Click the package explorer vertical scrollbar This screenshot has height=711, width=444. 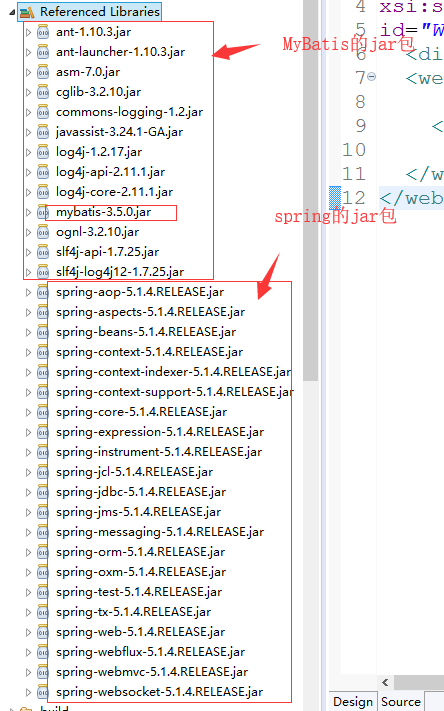click(311, 190)
